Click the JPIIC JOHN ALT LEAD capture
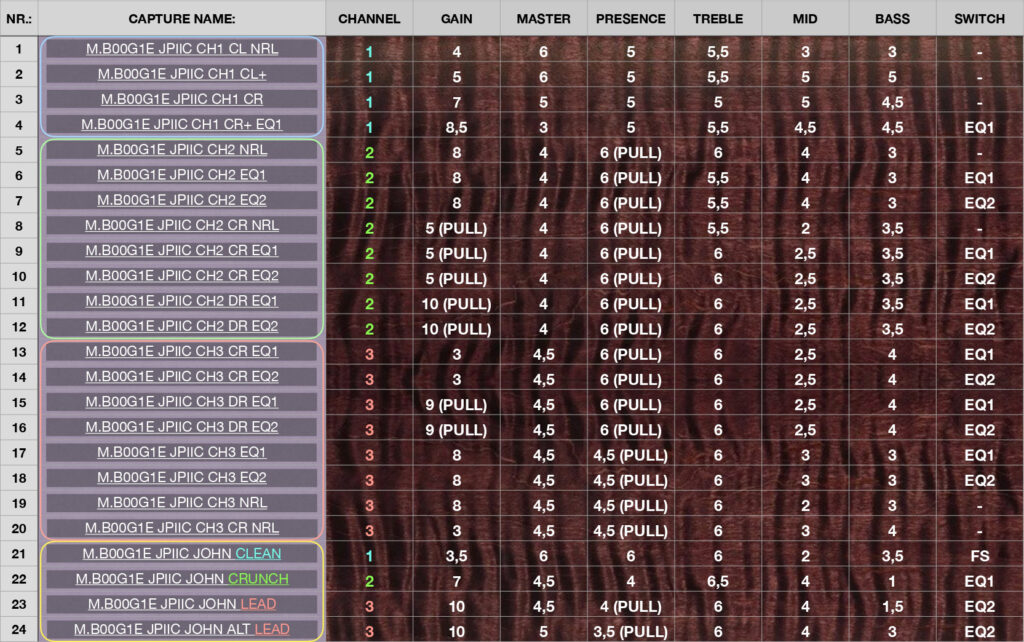The image size is (1024, 642). pos(182,629)
